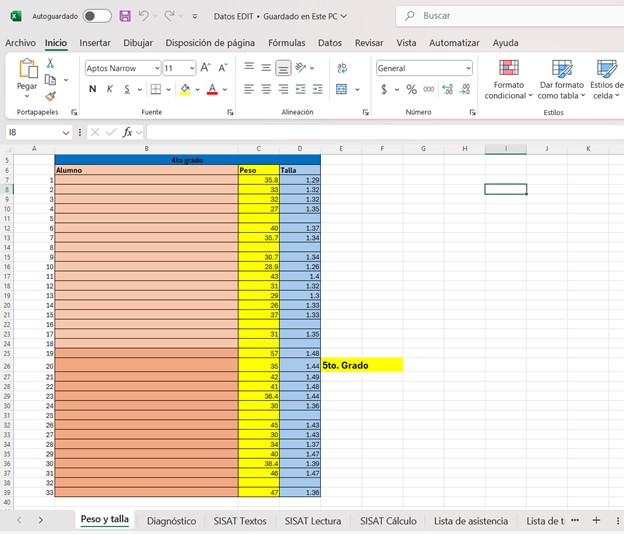Increase font size with larger A icon
The width and height of the screenshot is (624, 534).
[205, 68]
